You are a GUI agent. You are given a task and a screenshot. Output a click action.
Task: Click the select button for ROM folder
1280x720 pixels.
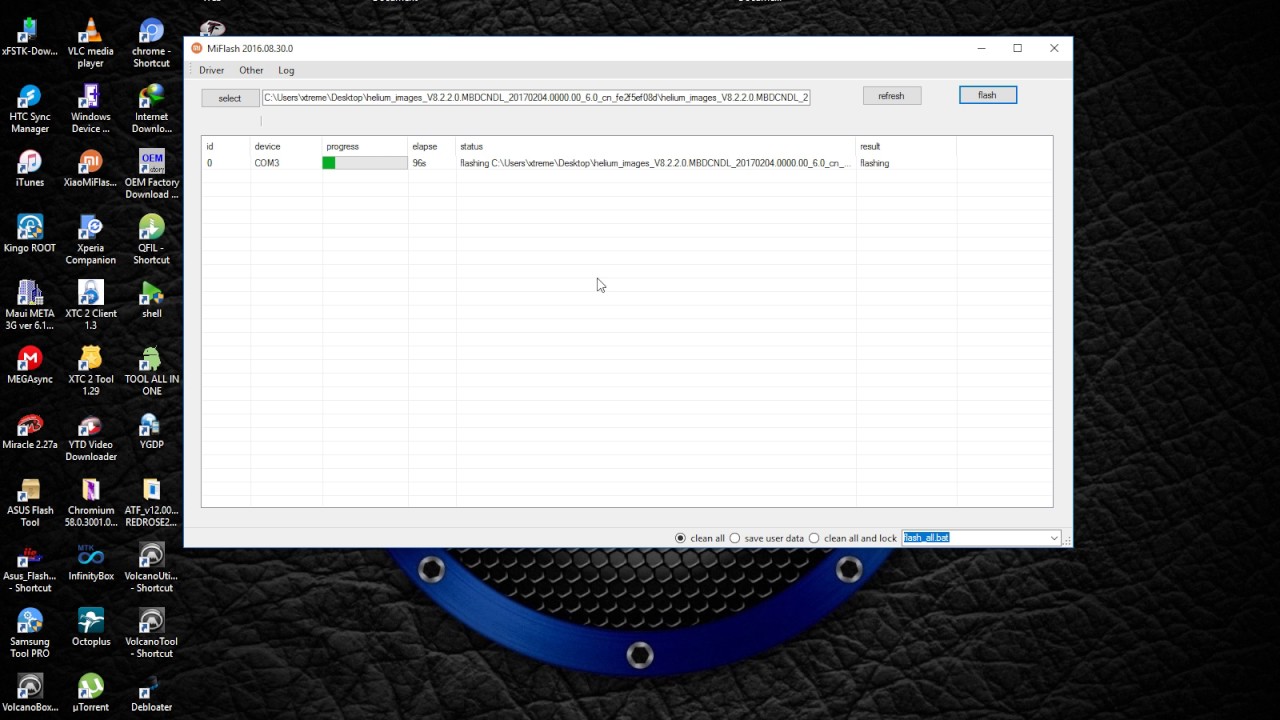pyautogui.click(x=229, y=98)
